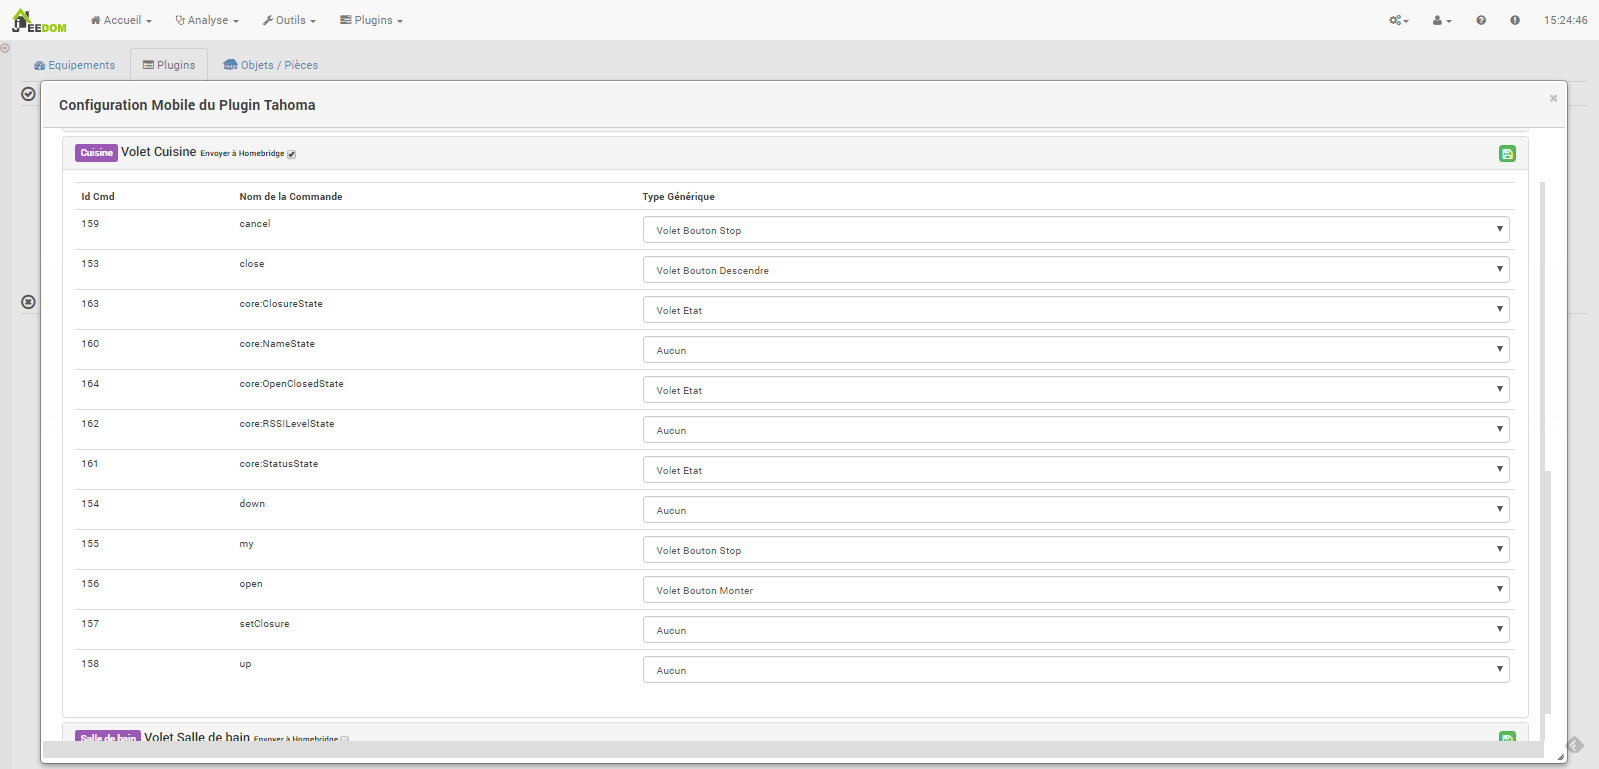Click command id 158
The height and width of the screenshot is (769, 1599).
tap(90, 664)
